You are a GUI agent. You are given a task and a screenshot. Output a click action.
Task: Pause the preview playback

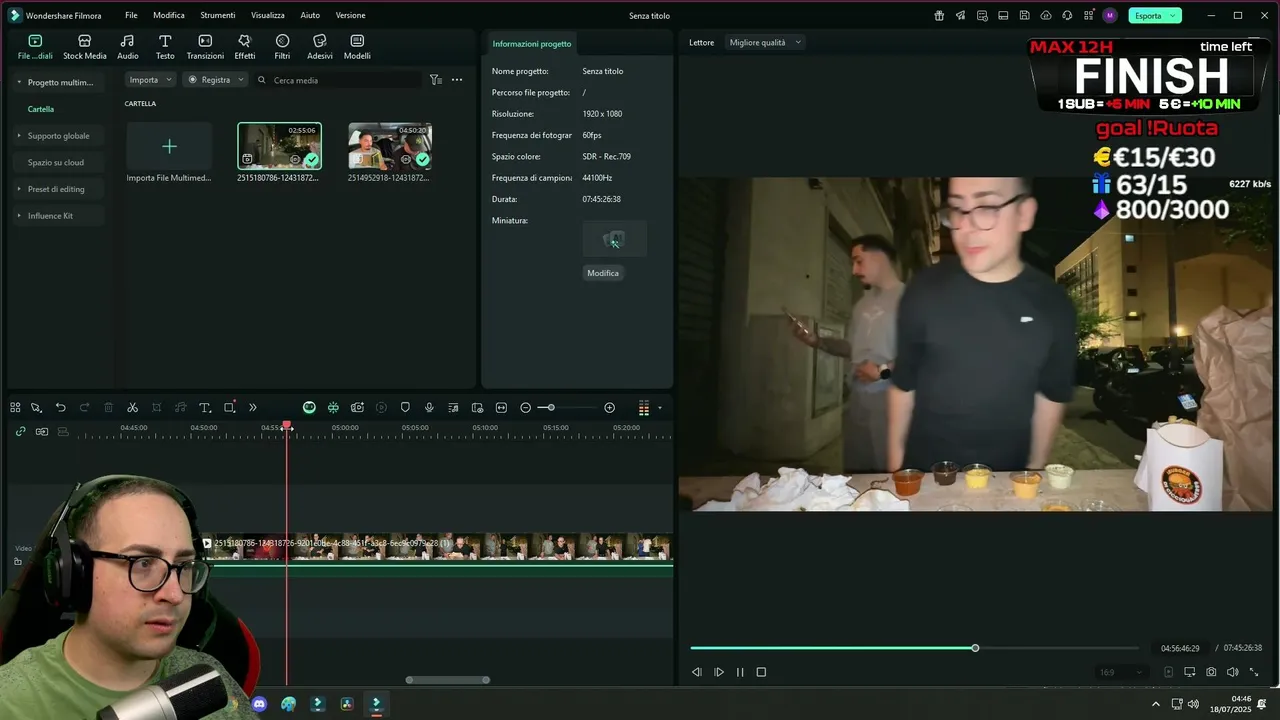(740, 672)
